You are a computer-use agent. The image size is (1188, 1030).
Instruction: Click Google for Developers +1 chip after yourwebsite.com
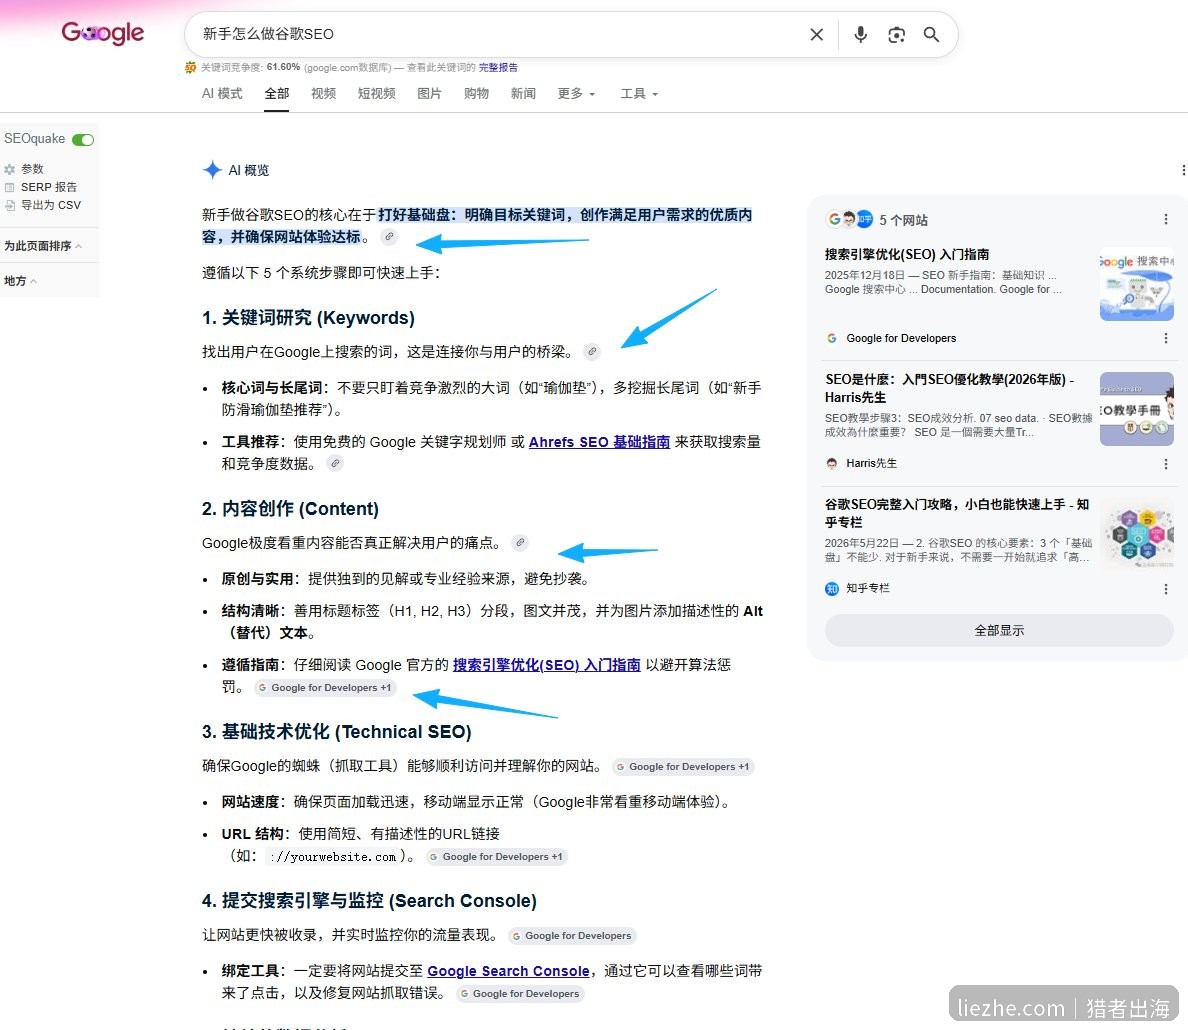pos(496,856)
